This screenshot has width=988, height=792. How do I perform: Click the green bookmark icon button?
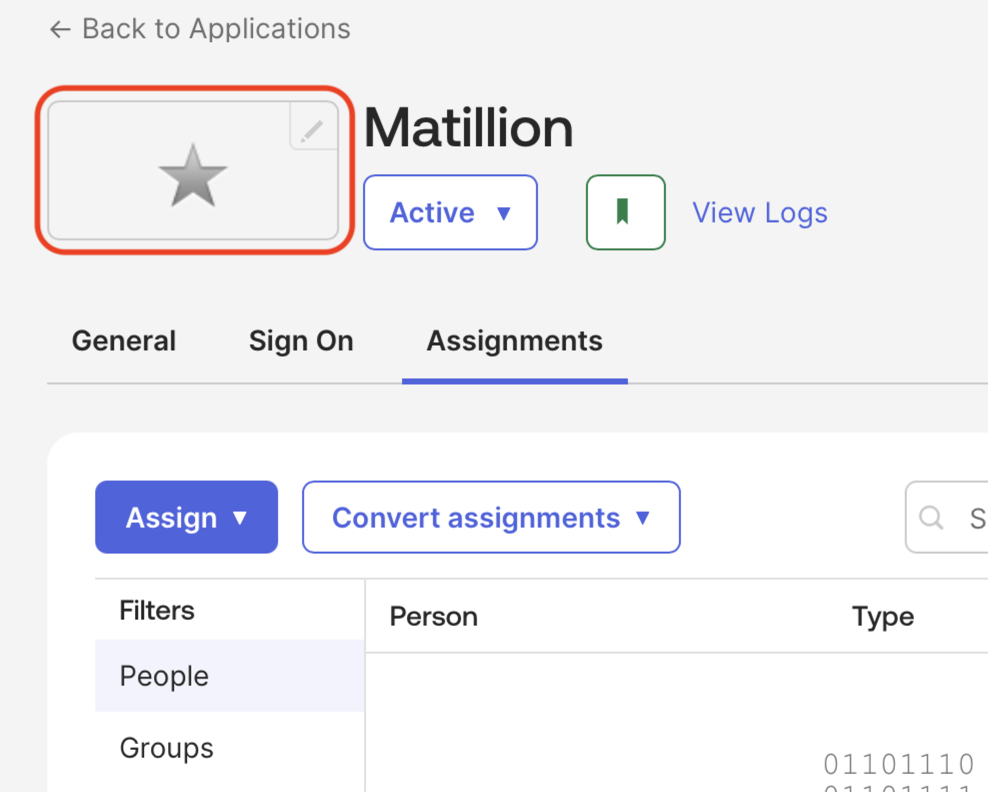coord(625,212)
